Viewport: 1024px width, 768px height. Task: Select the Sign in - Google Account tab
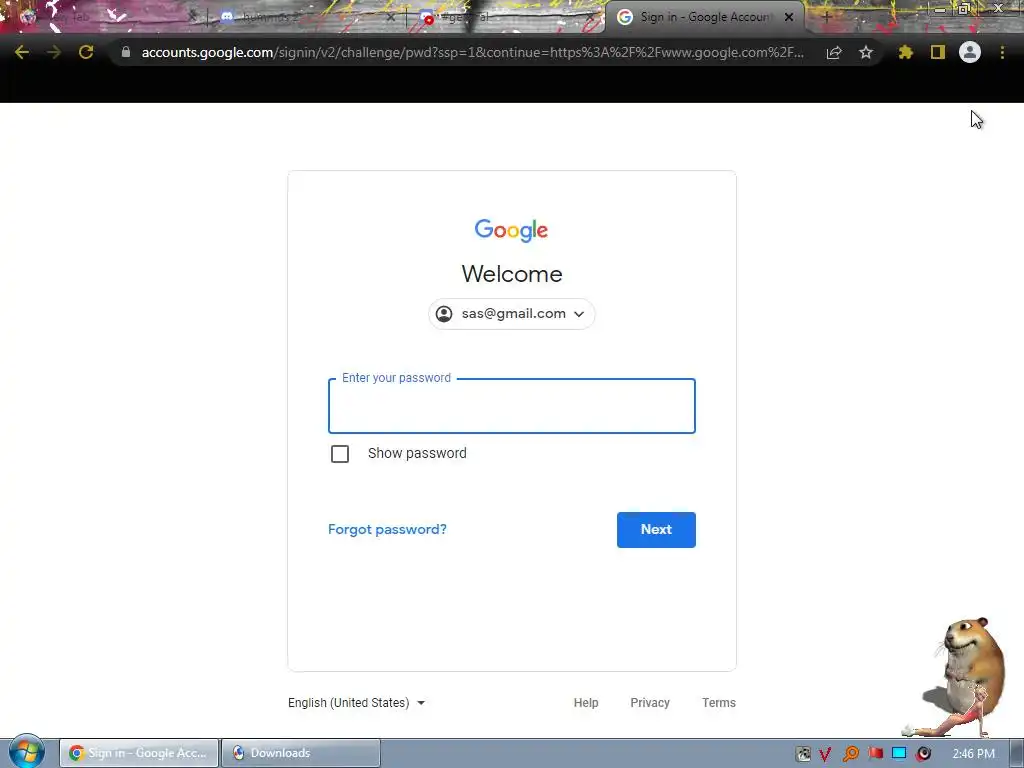point(705,18)
